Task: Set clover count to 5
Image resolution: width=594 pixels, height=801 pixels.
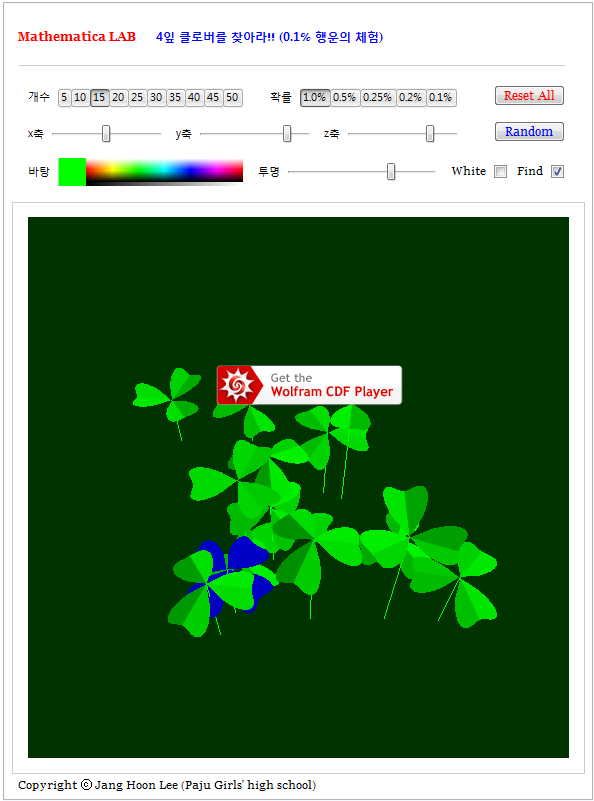Action: point(64,98)
